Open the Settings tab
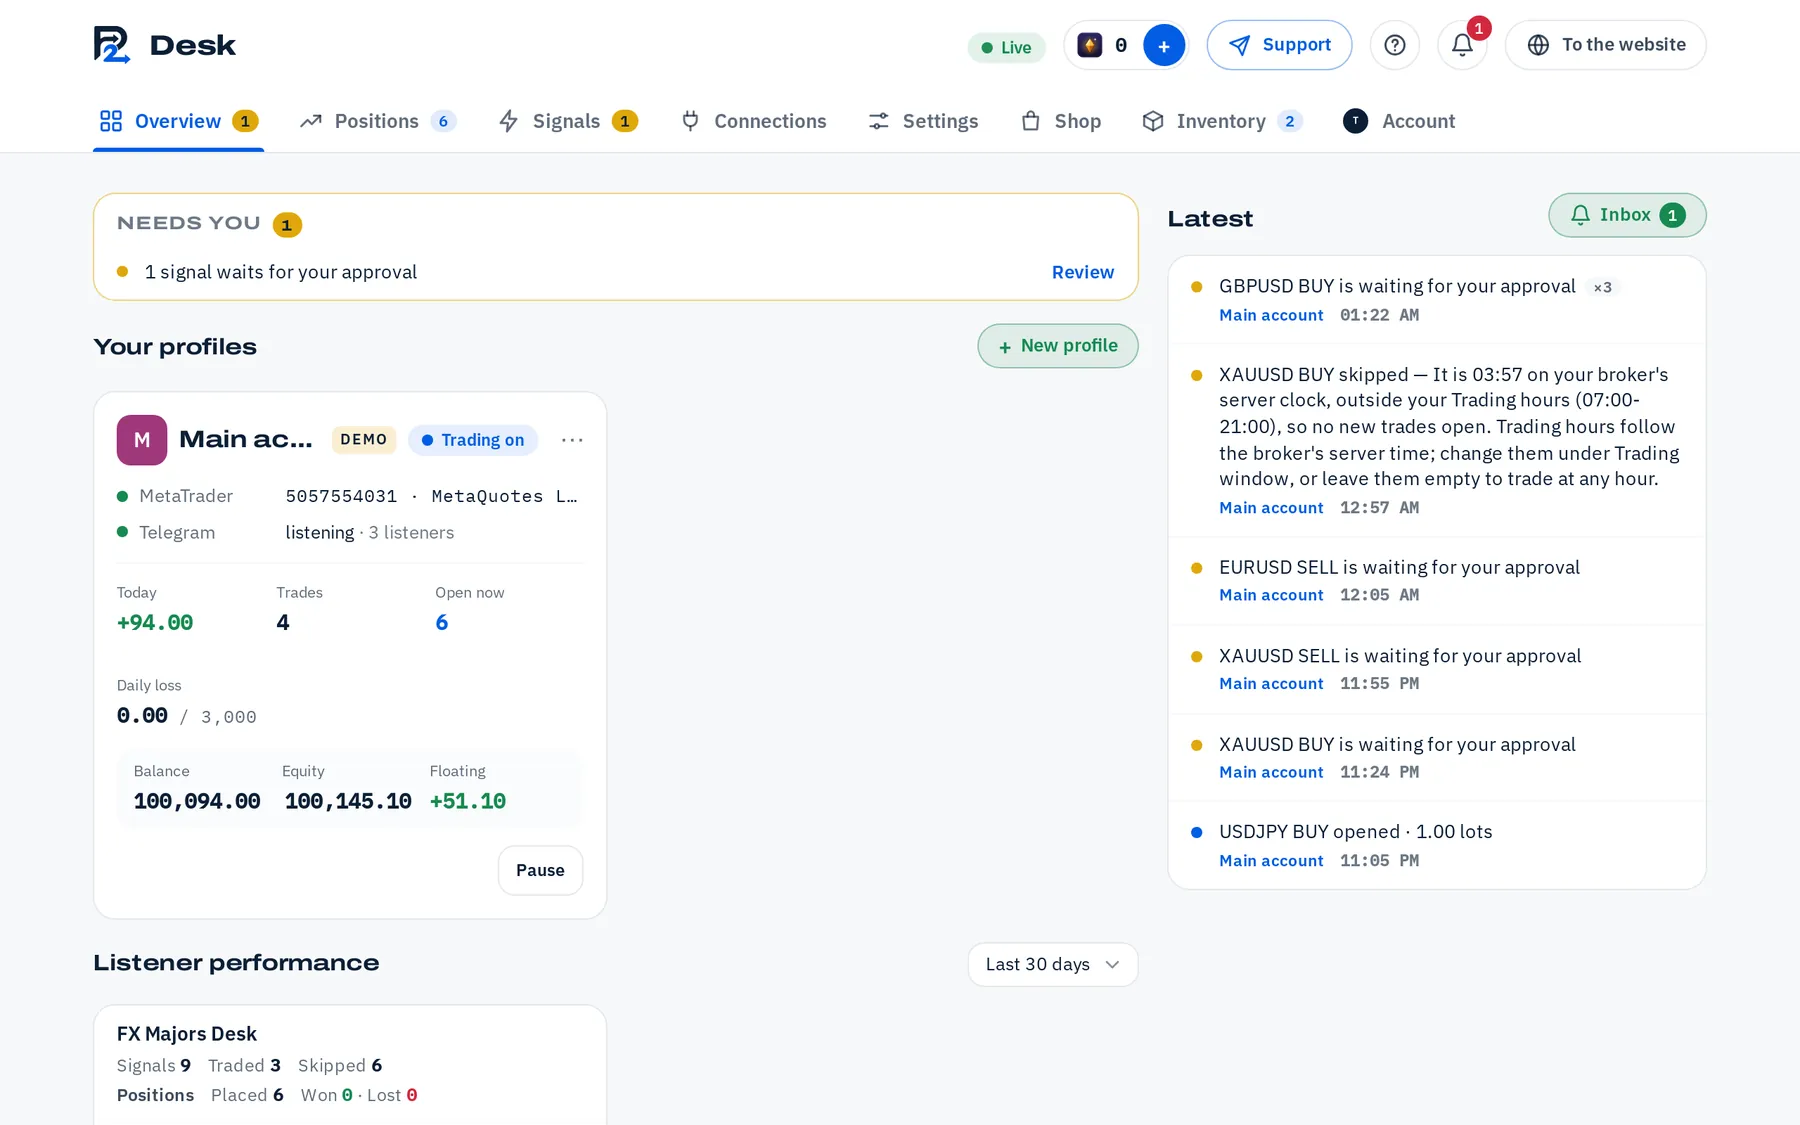The image size is (1800, 1125). (x=923, y=121)
